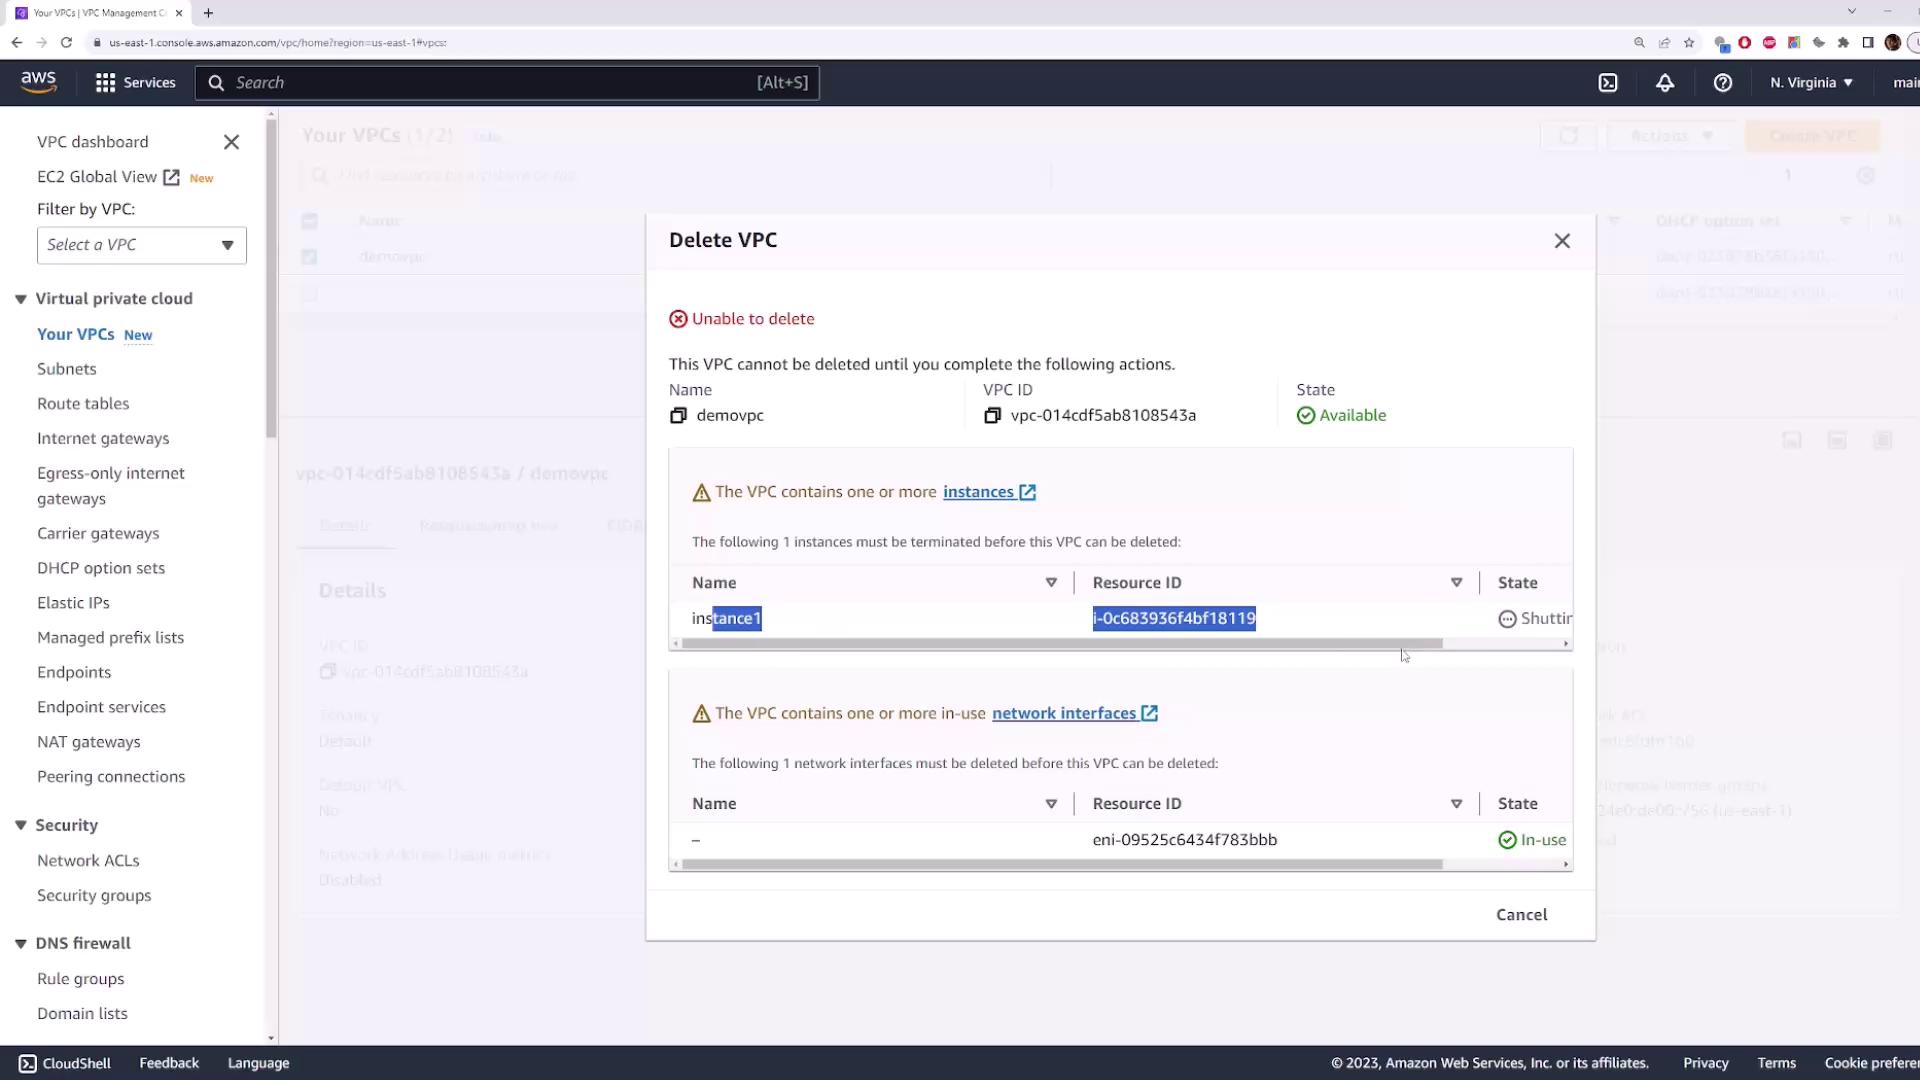Open the N. Virginia region selector

1811,83
